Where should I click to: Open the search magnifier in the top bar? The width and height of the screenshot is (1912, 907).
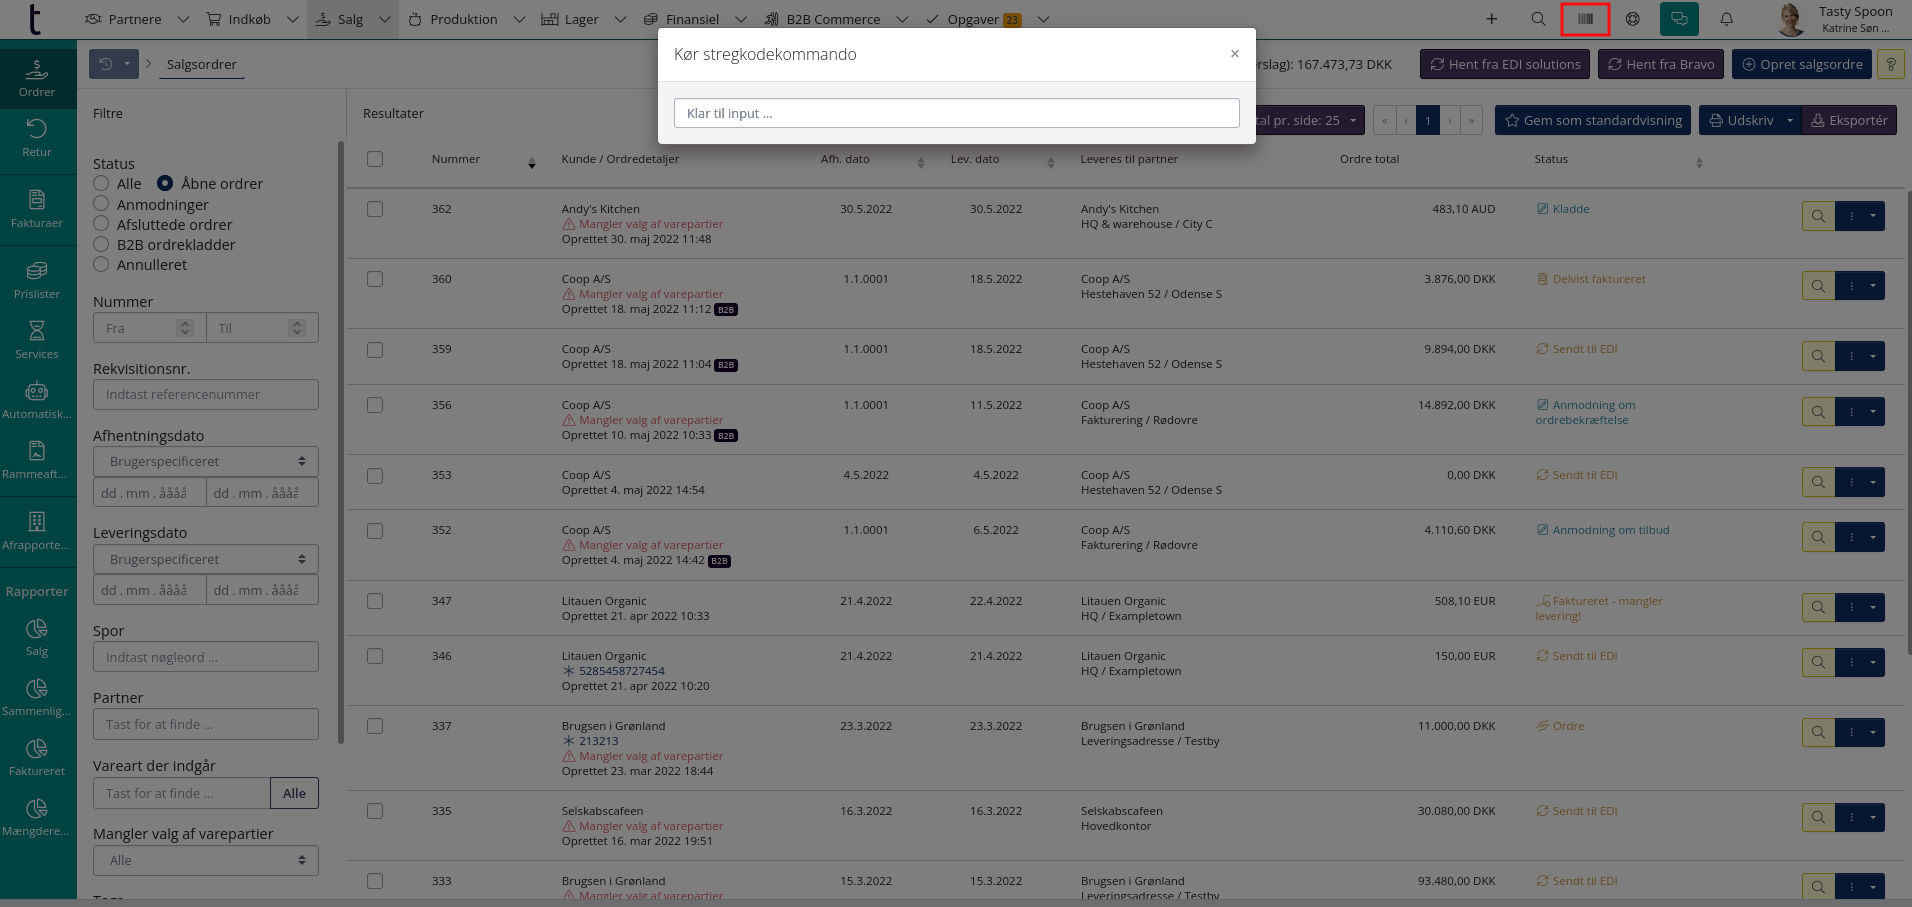pyautogui.click(x=1538, y=19)
